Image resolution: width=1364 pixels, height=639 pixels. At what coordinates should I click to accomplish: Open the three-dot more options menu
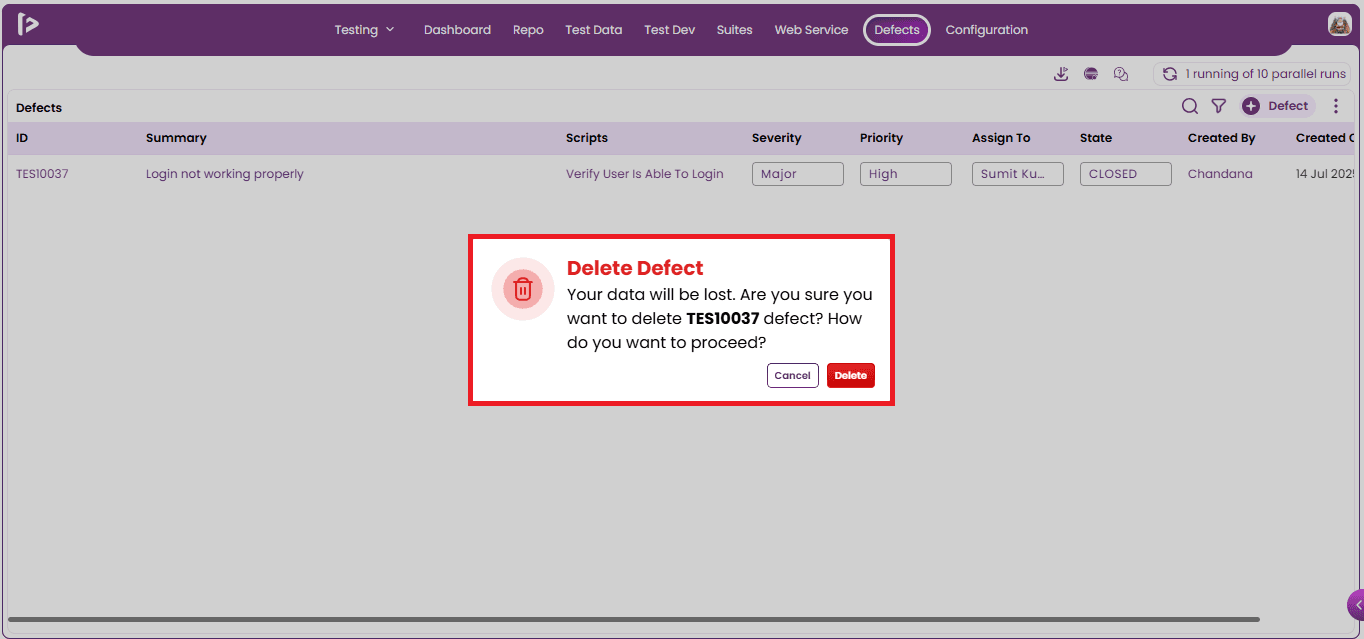[1336, 106]
